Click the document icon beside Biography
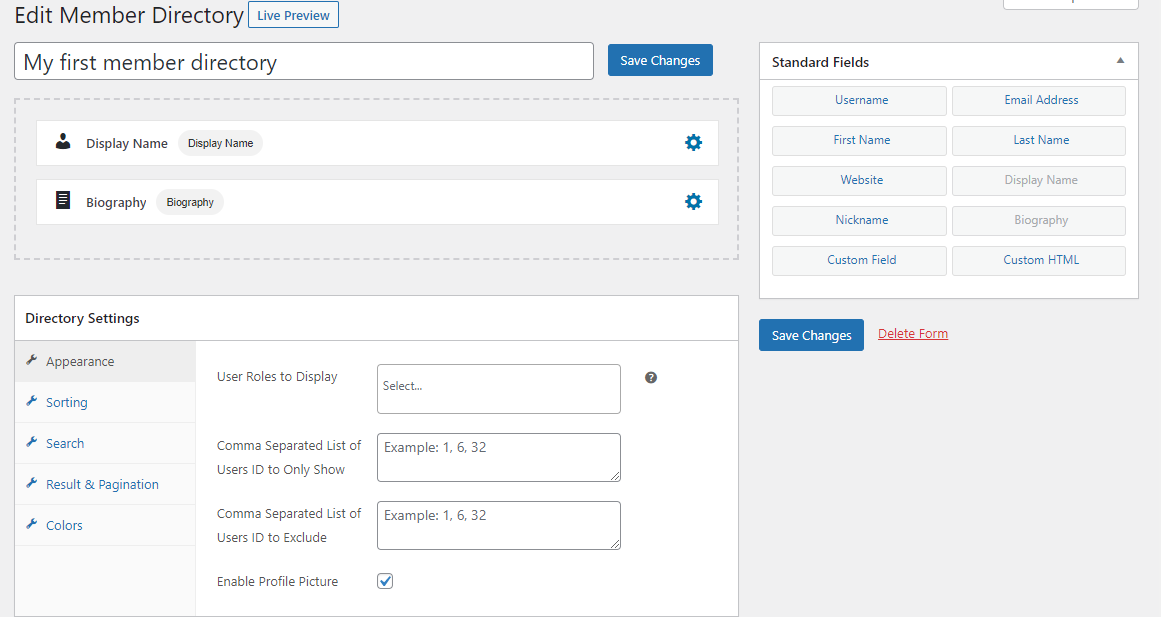This screenshot has width=1161, height=617. pyautogui.click(x=64, y=200)
